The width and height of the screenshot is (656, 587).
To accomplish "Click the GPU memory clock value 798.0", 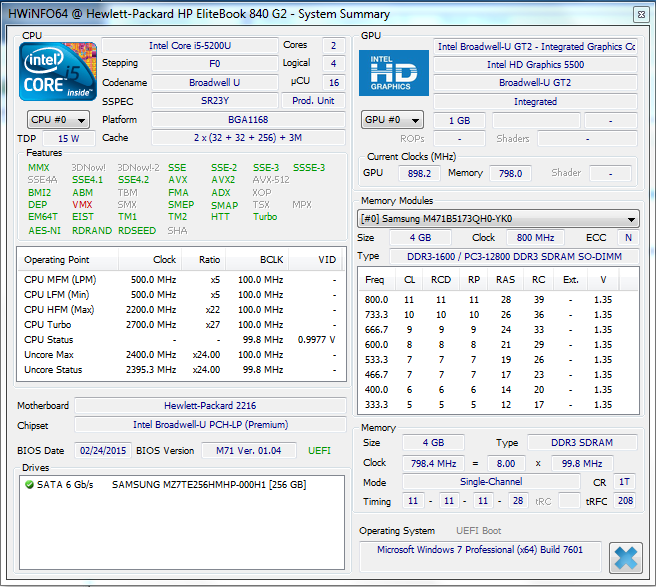I will point(510,173).
